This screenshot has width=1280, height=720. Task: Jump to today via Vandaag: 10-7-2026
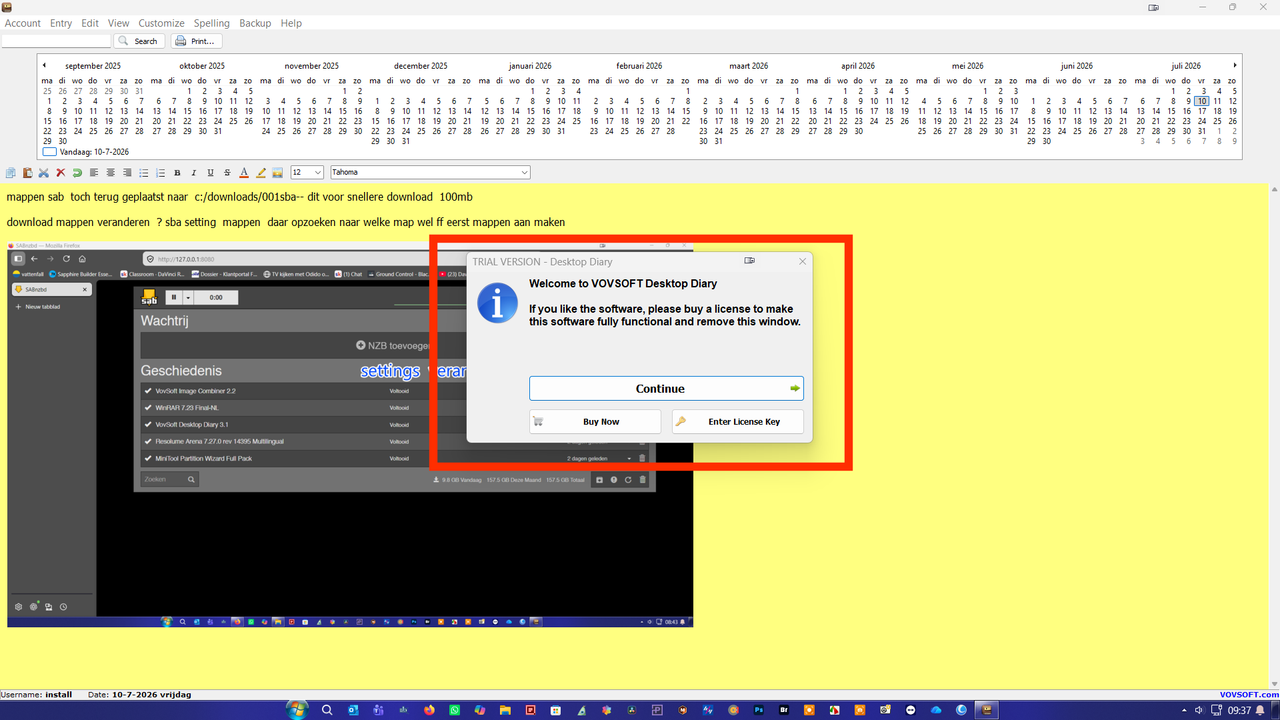point(86,152)
